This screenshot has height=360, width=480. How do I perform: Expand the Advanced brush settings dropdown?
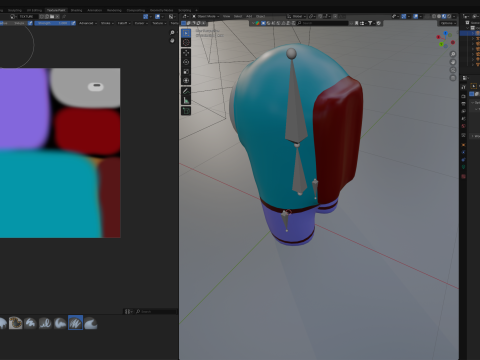coord(88,23)
